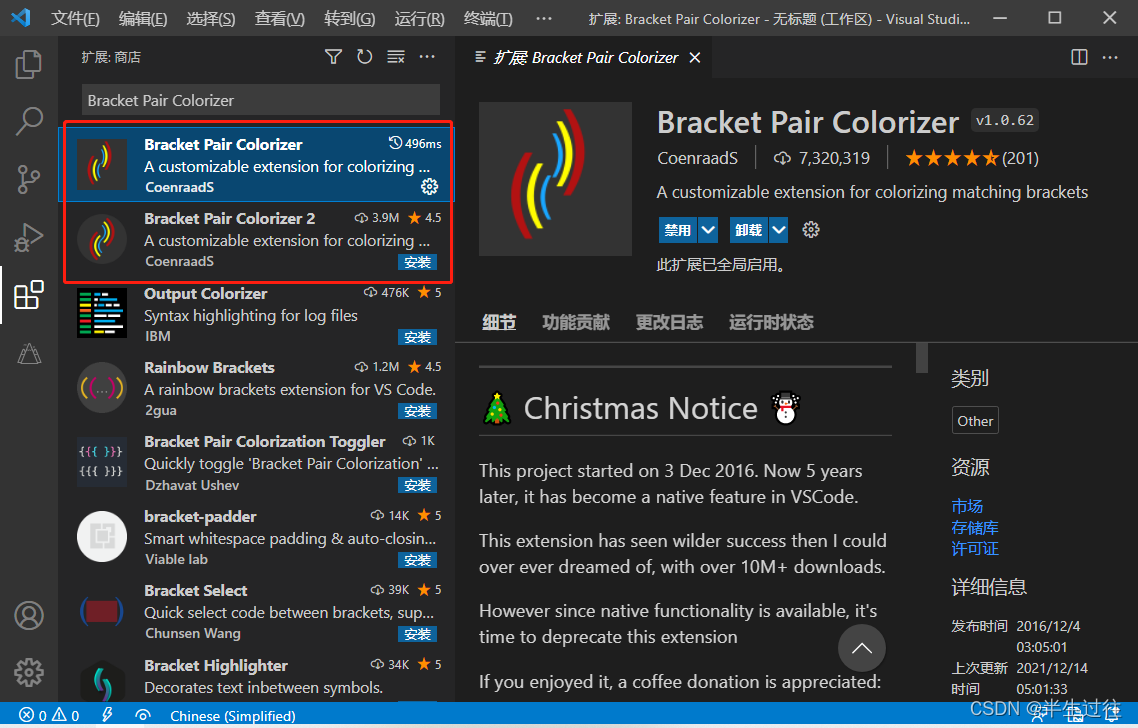Select Bracket Highlighter in extension list
The image size is (1138, 728).
pyautogui.click(x=256, y=676)
